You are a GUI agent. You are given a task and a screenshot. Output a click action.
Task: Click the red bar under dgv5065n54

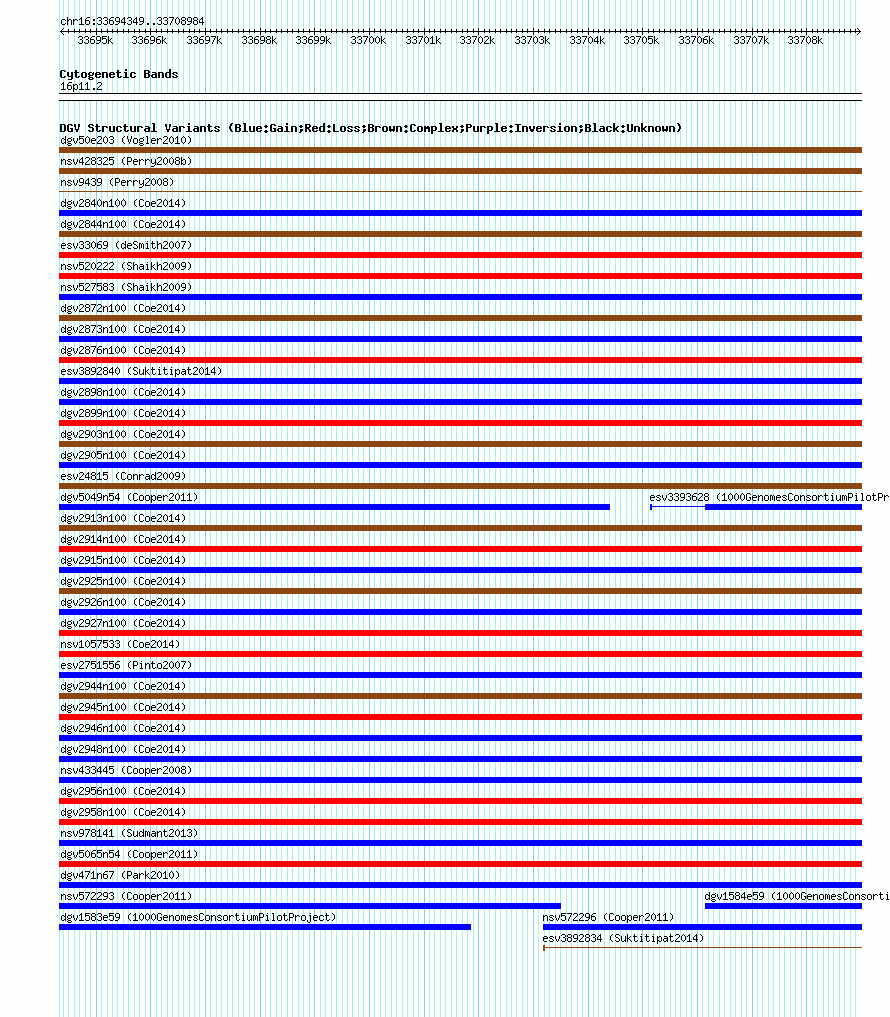click(461, 864)
